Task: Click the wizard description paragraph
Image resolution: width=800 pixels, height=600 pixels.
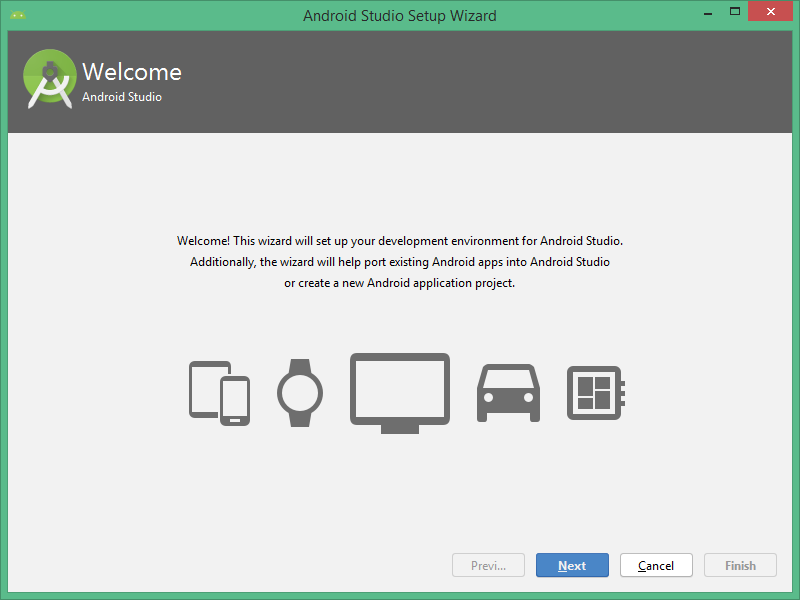Action: (399, 261)
